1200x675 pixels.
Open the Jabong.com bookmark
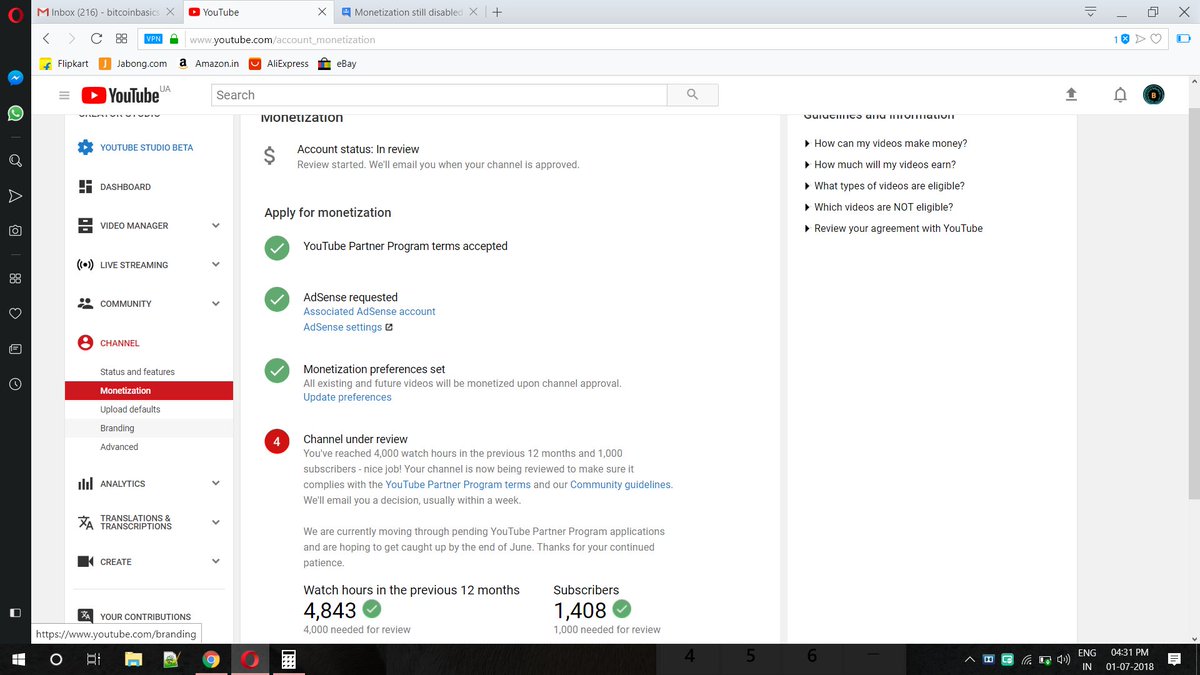[x=134, y=63]
